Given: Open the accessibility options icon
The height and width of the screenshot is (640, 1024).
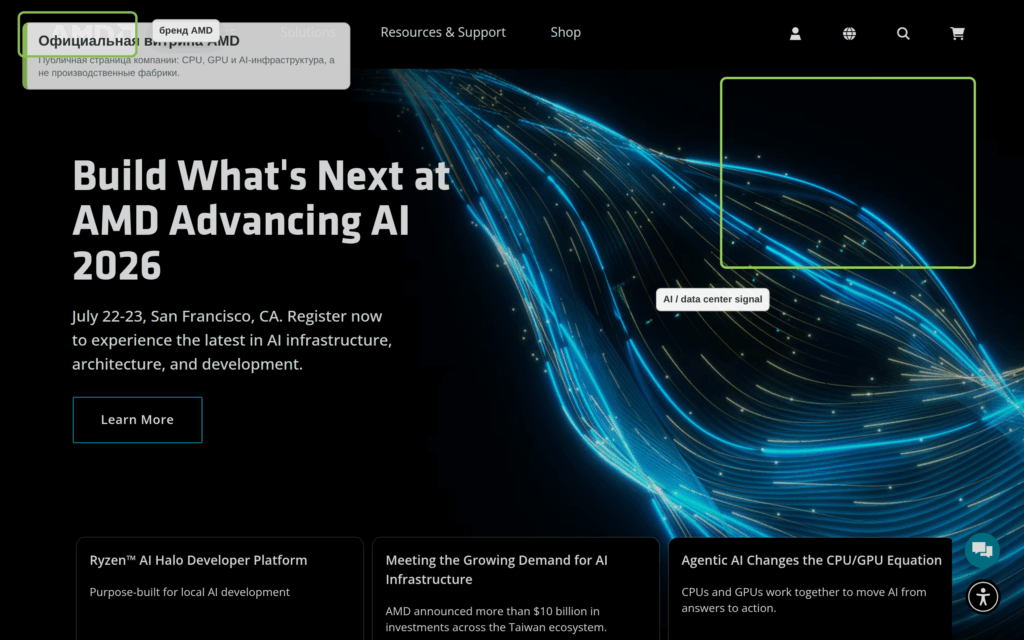Looking at the screenshot, I should (x=983, y=597).
